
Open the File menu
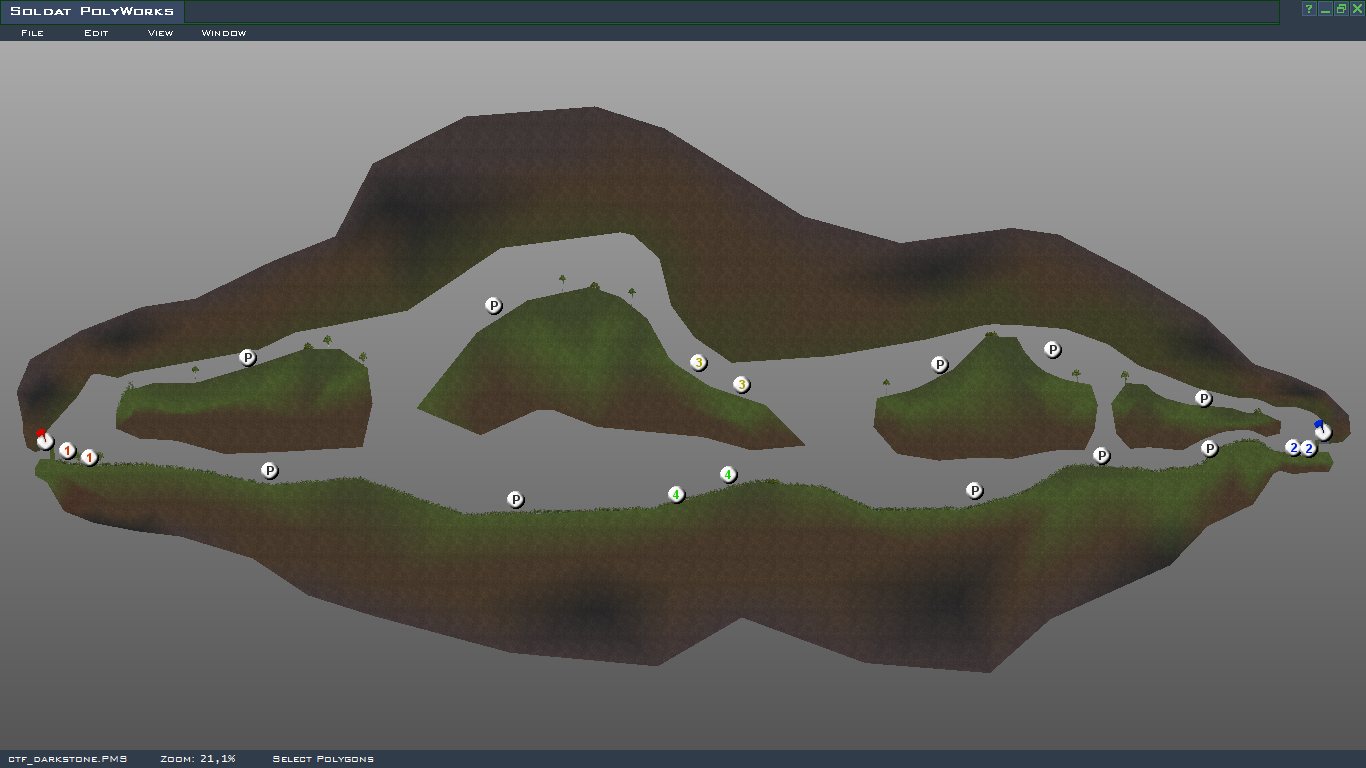click(32, 33)
